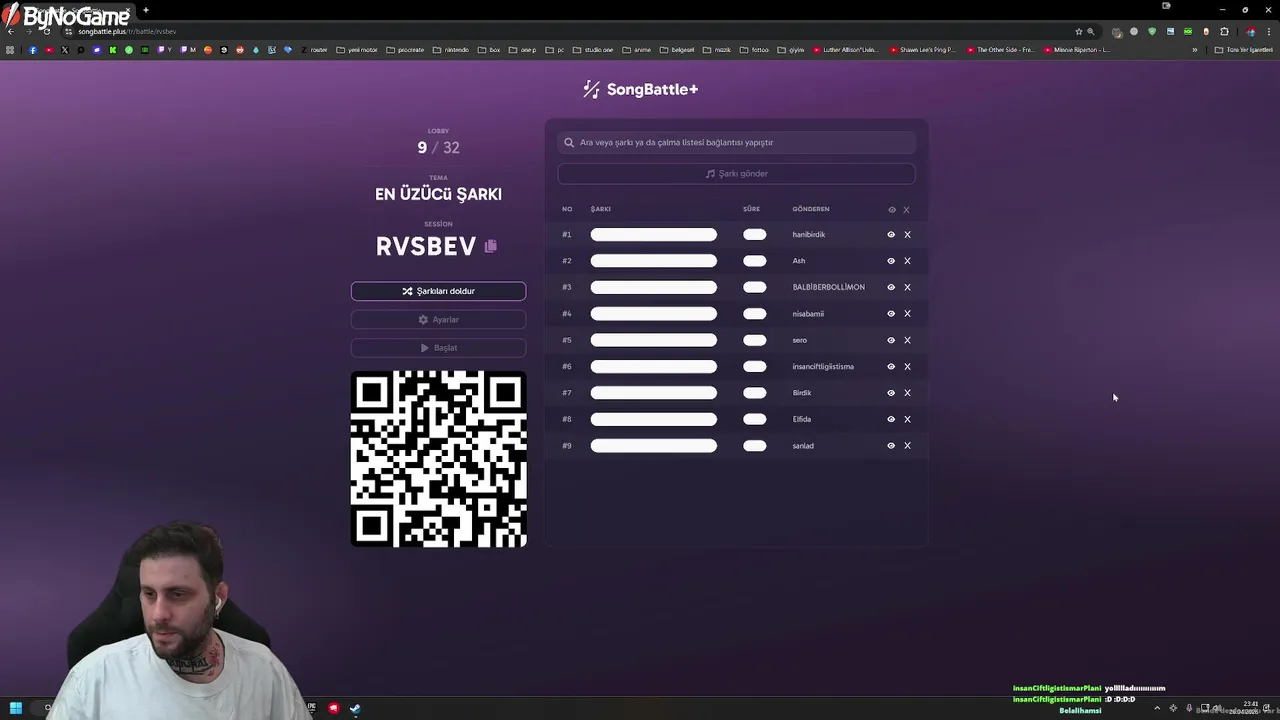Expand the nintendo bookmark folder
The width and height of the screenshot is (1280, 720).
coord(451,50)
